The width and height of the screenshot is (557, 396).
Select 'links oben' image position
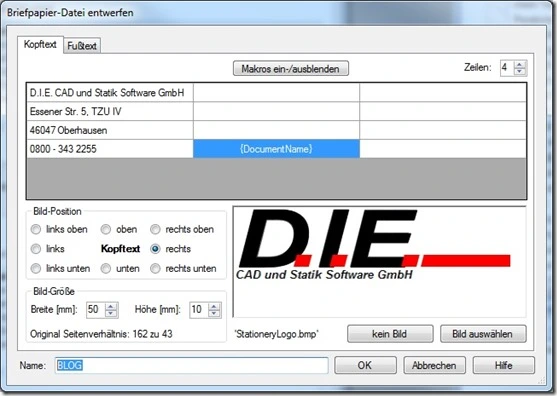36,229
